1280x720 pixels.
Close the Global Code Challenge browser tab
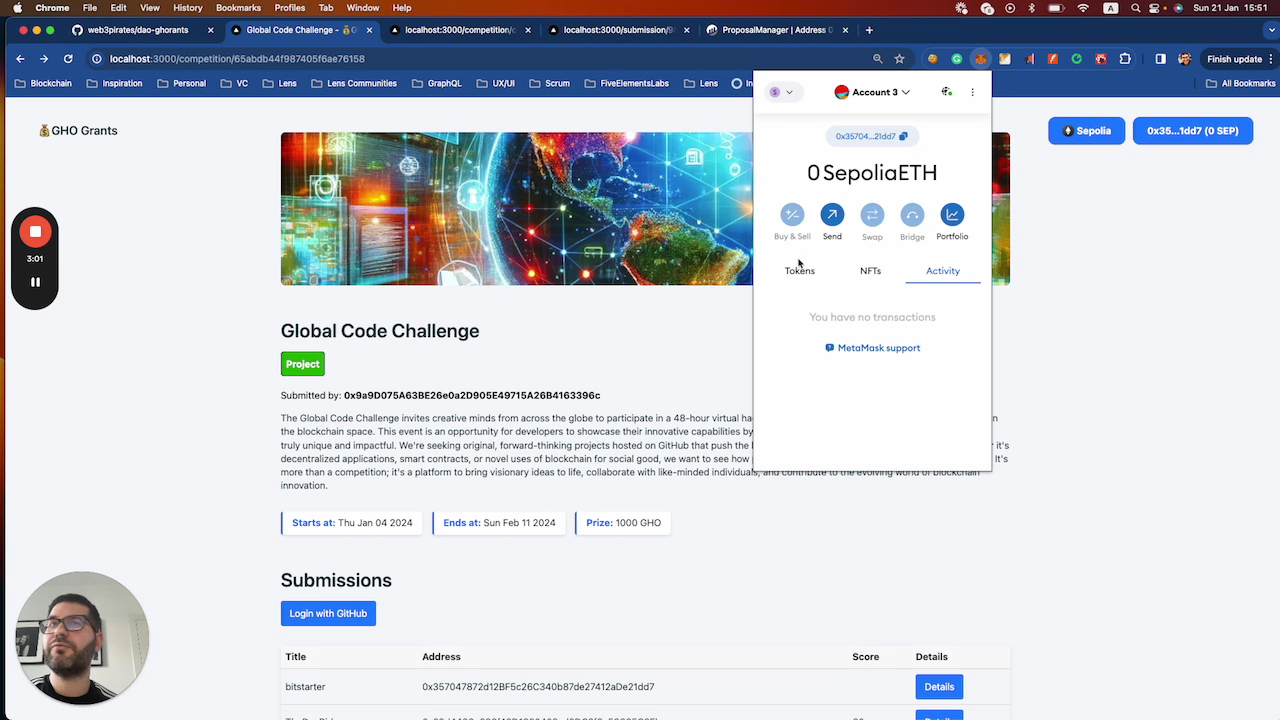[x=369, y=30]
